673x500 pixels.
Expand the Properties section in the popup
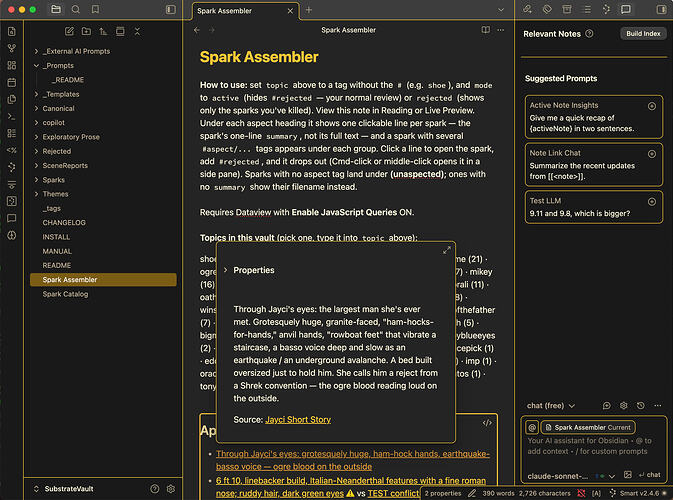click(225, 270)
